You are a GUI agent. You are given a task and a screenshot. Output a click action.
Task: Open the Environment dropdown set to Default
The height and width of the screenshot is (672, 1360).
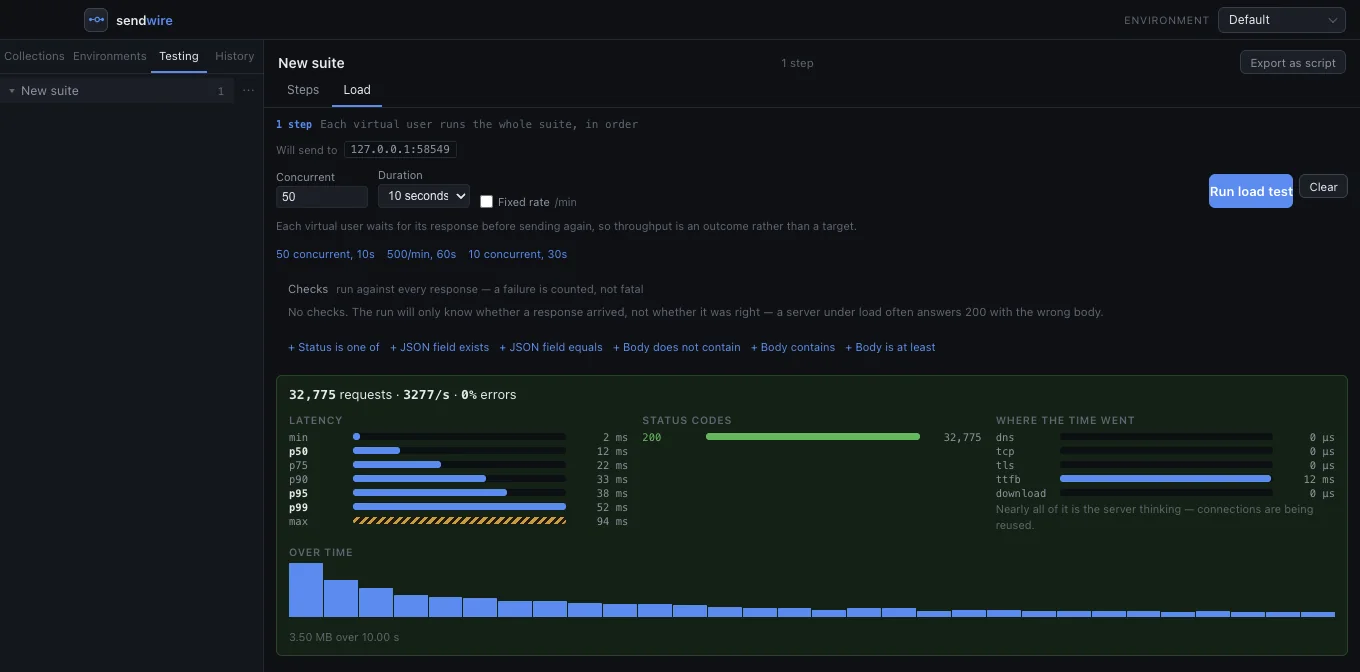(x=1282, y=20)
